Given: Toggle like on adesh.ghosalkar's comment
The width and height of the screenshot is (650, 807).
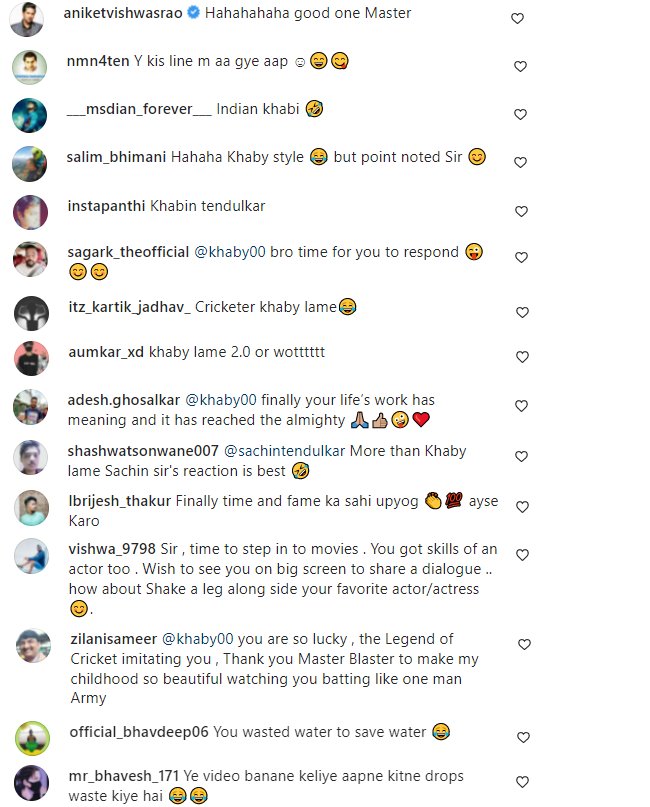Looking at the screenshot, I should 520,406.
